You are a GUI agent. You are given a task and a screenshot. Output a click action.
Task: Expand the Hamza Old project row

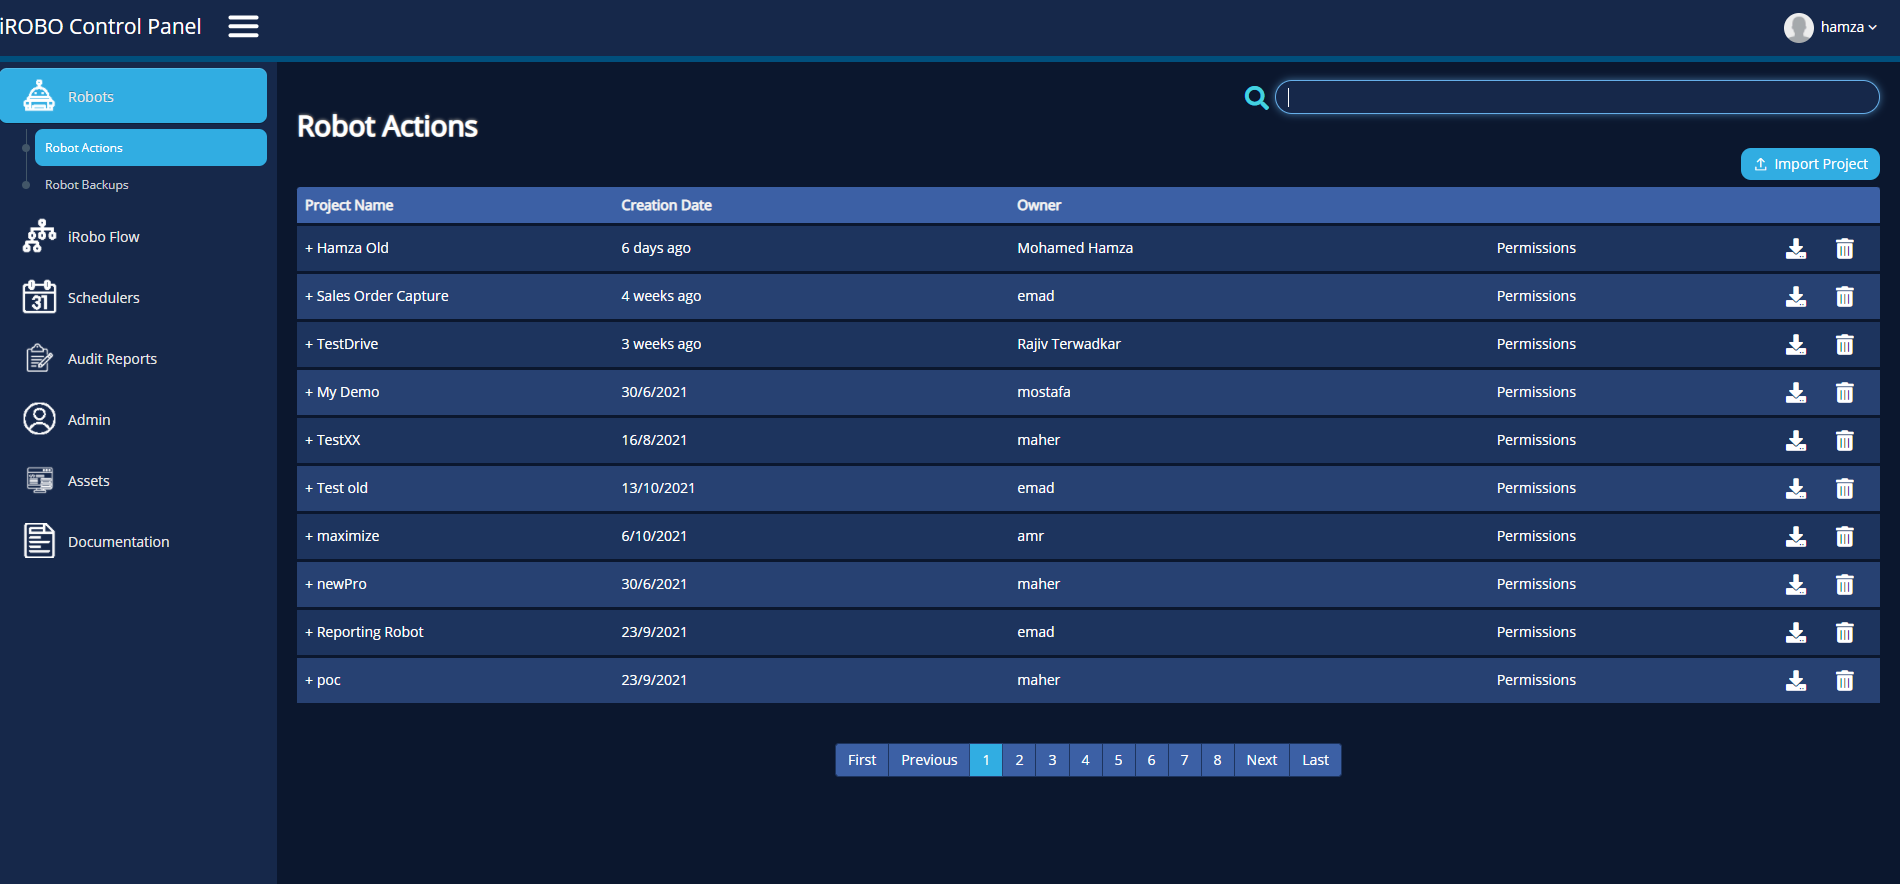coord(309,248)
